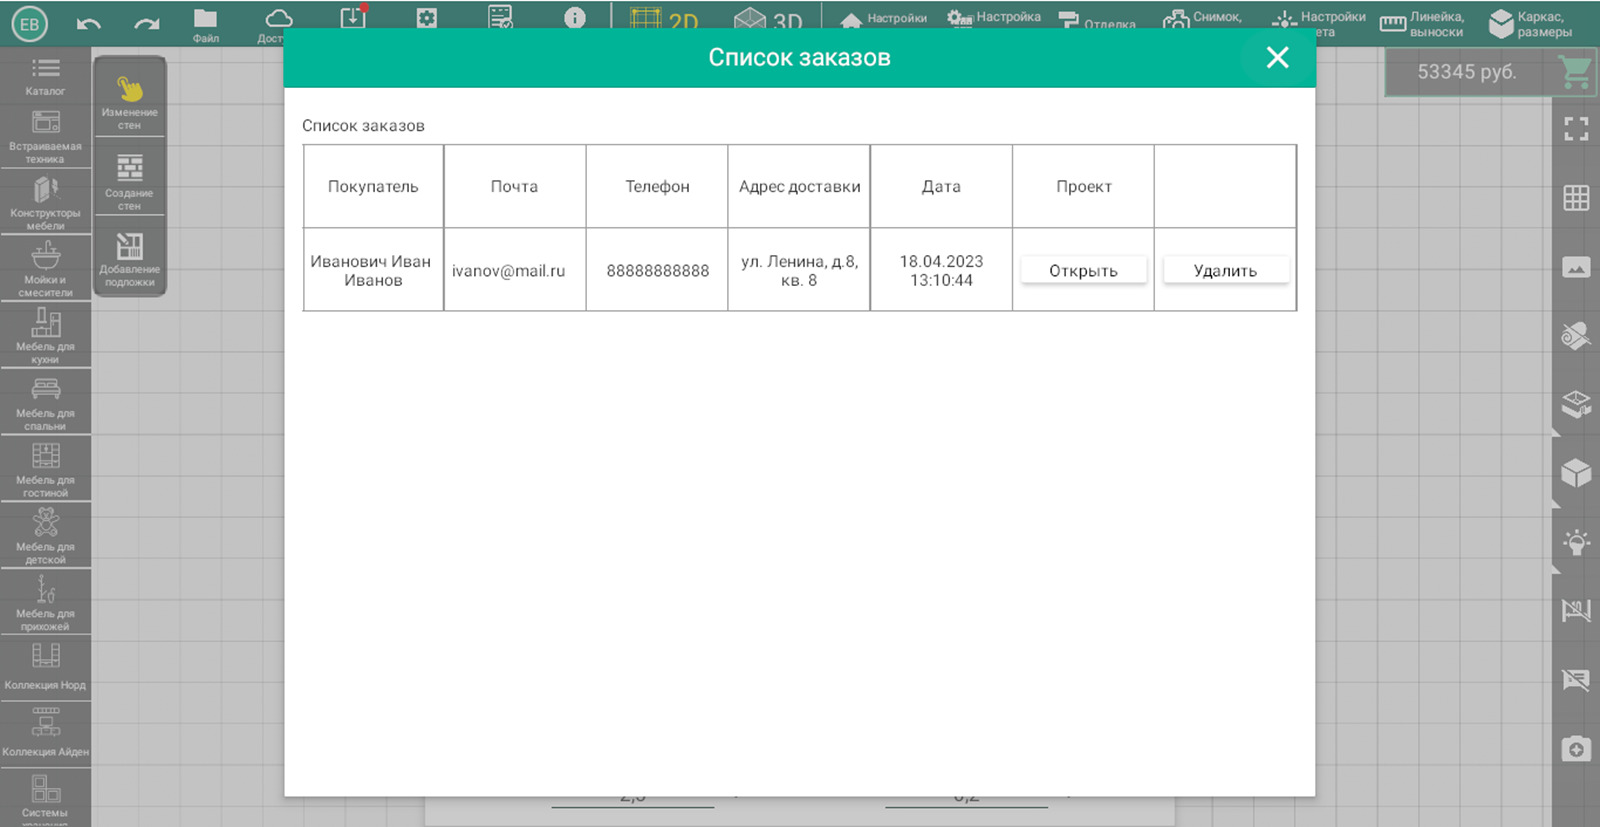Toggle grid display icon on right
Screen dimensions: 1600x827
pyautogui.click(x=1576, y=198)
